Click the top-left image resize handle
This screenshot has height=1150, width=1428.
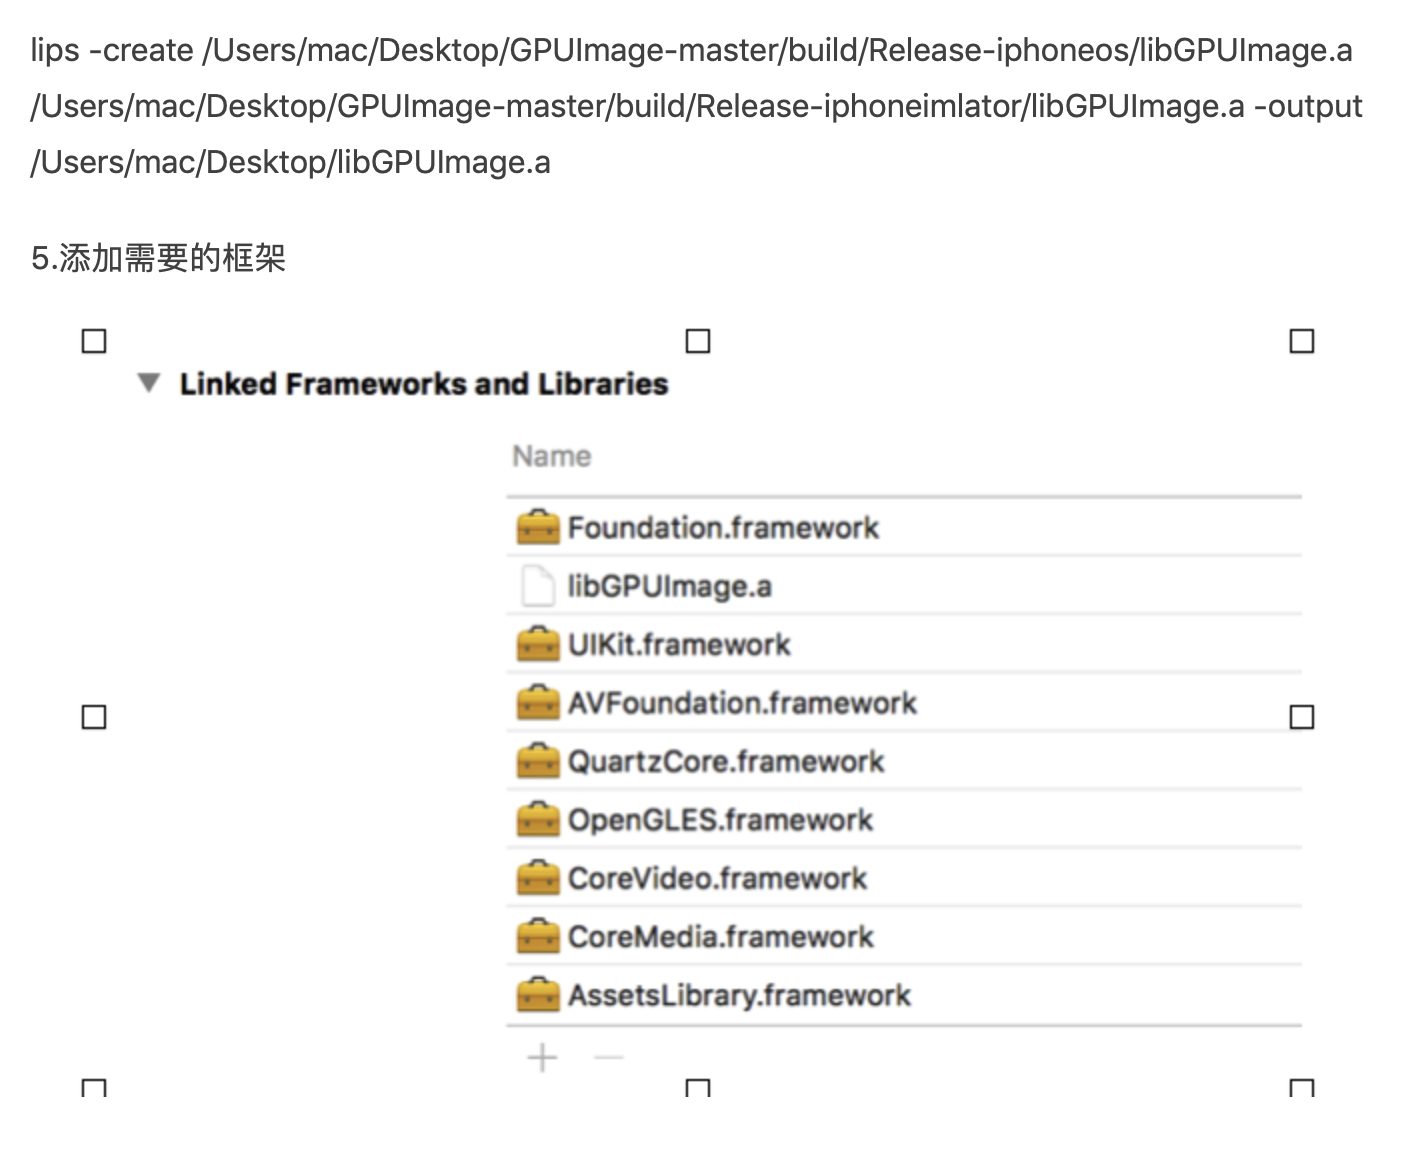pos(94,341)
